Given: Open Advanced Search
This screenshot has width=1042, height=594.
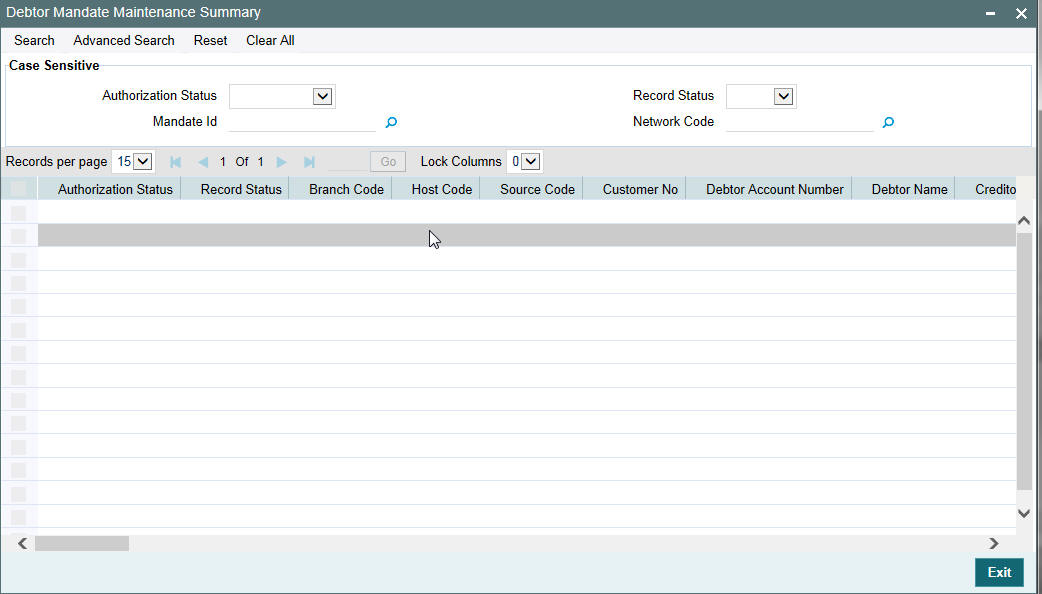Looking at the screenshot, I should click(x=124, y=41).
